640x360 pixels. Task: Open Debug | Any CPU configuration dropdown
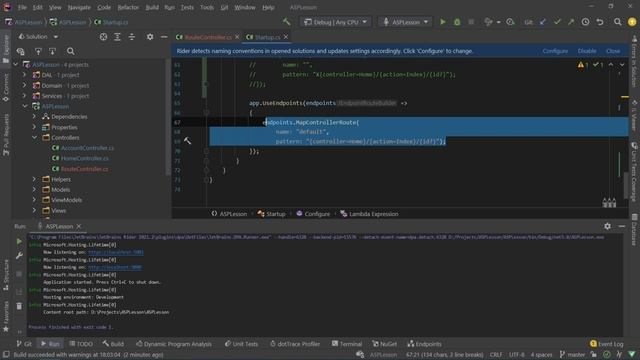click(x=336, y=22)
